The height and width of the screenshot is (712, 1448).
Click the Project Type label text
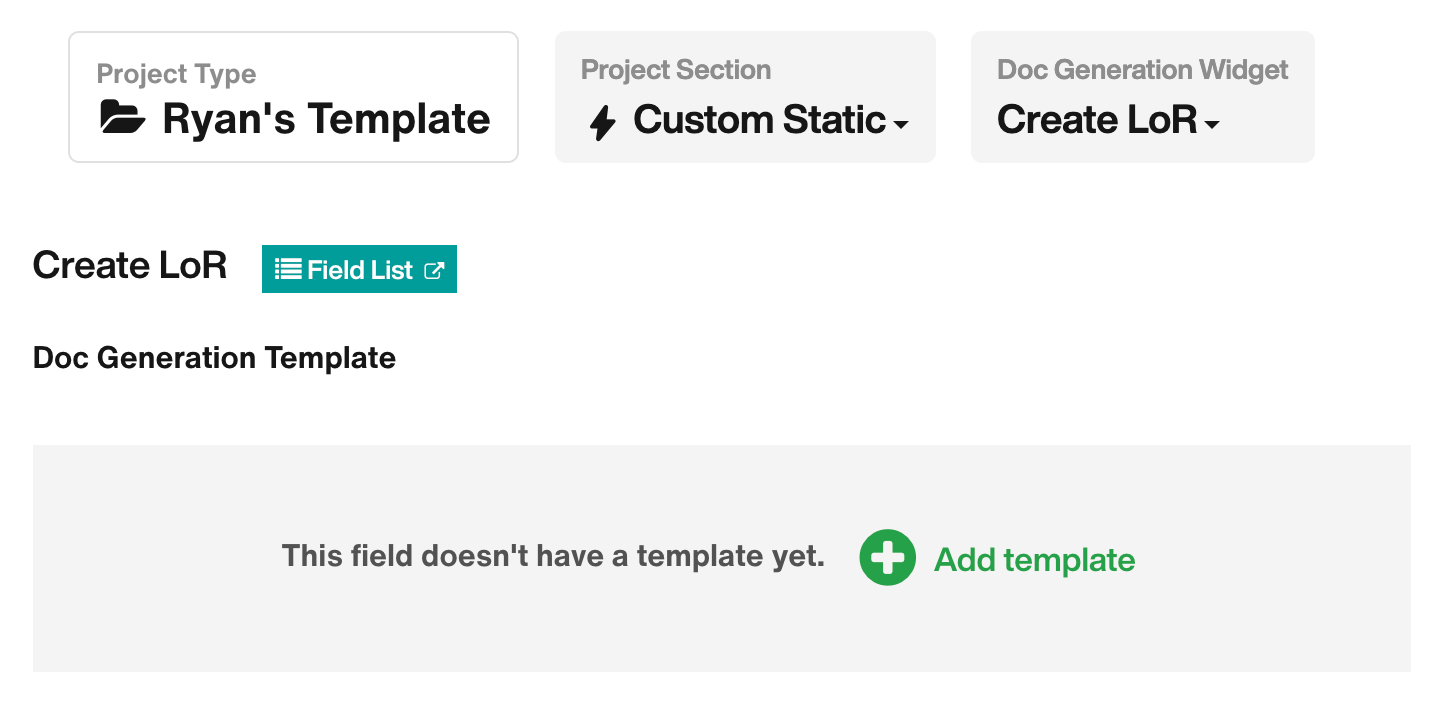pyautogui.click(x=176, y=74)
